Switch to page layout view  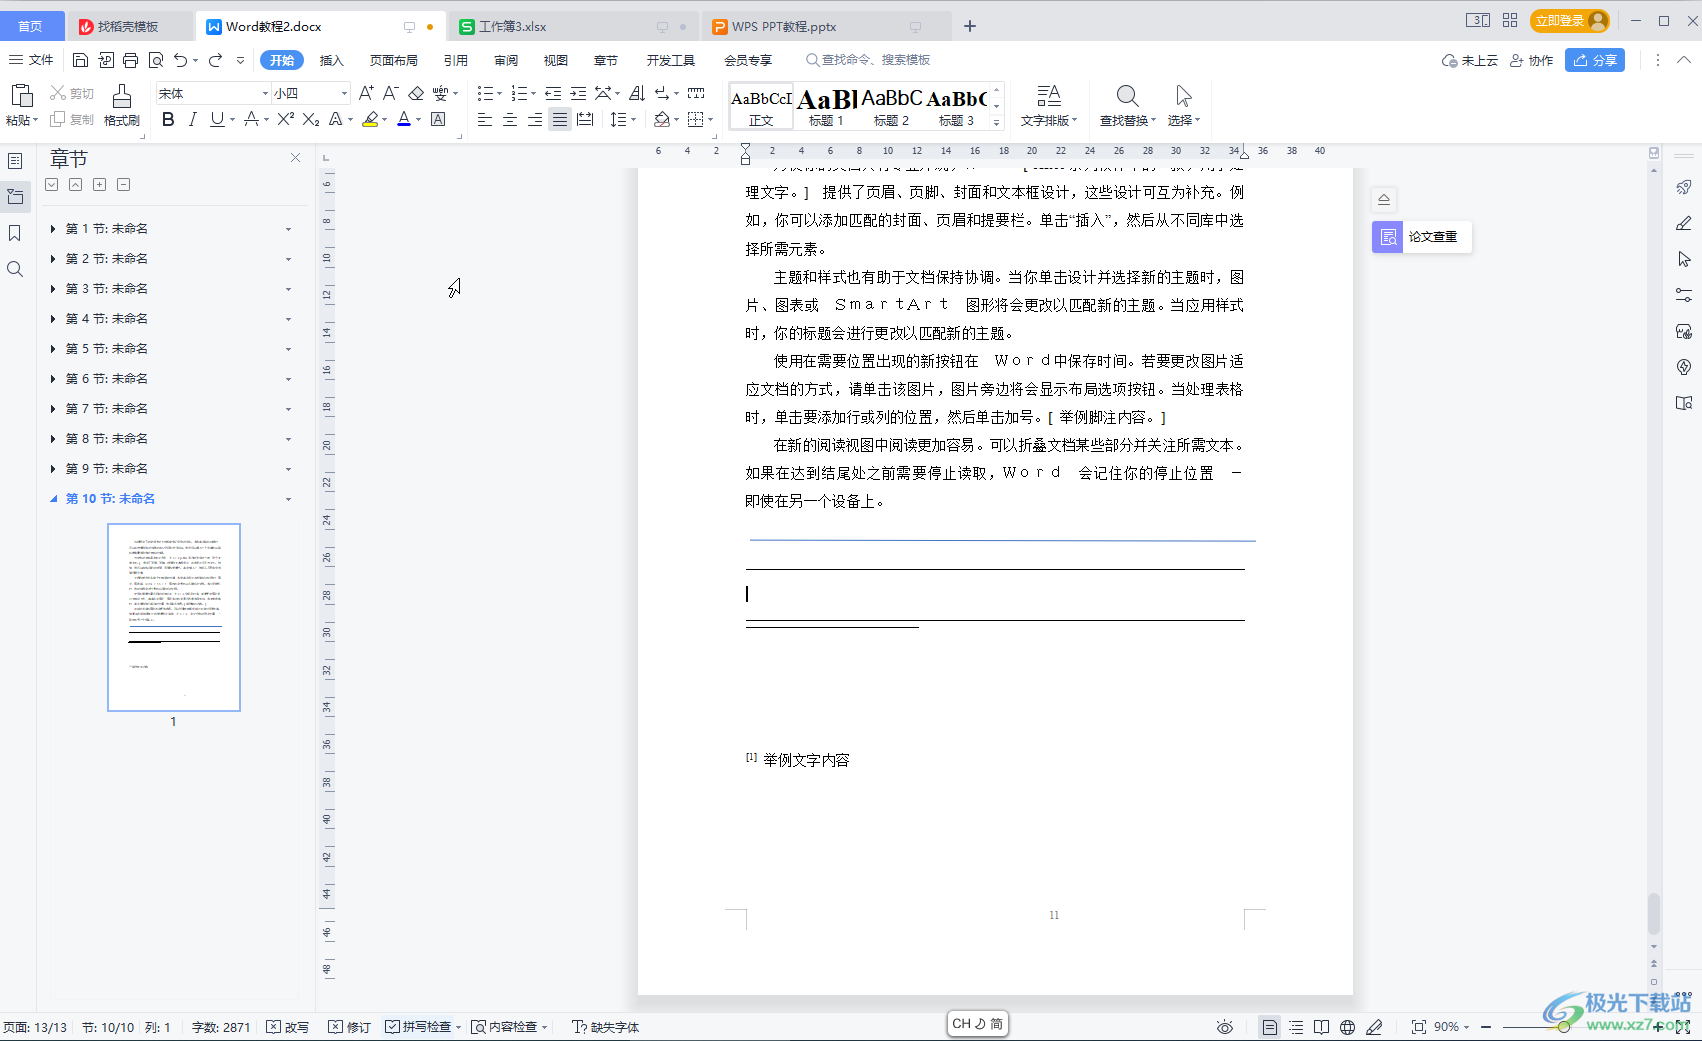pos(1270,1027)
